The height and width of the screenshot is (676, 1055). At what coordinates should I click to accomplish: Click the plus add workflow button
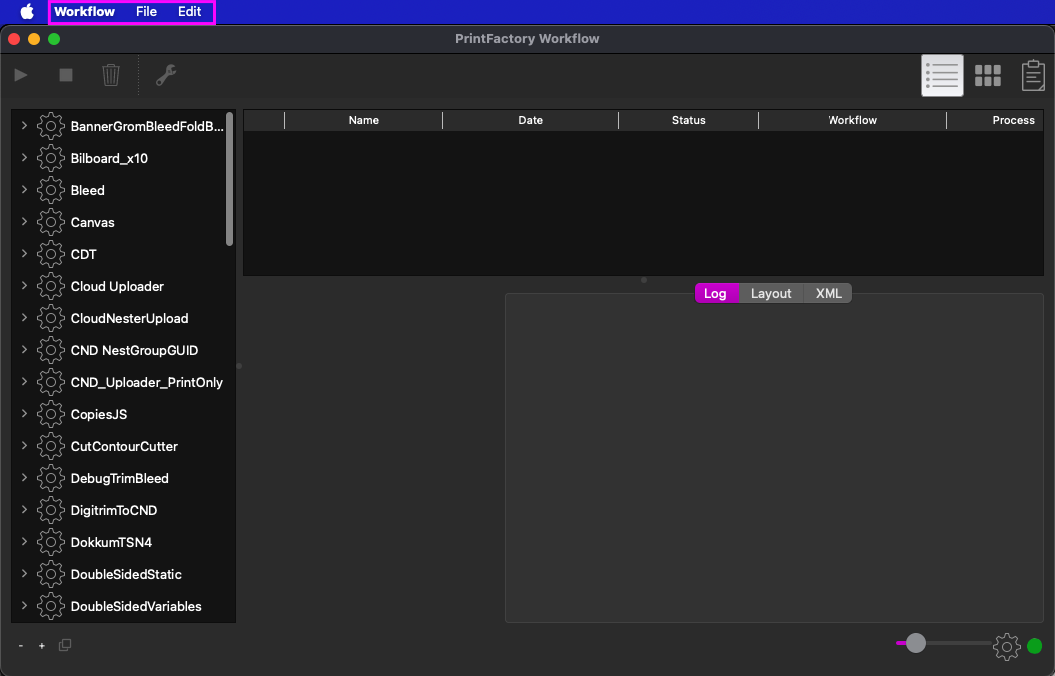coord(42,646)
